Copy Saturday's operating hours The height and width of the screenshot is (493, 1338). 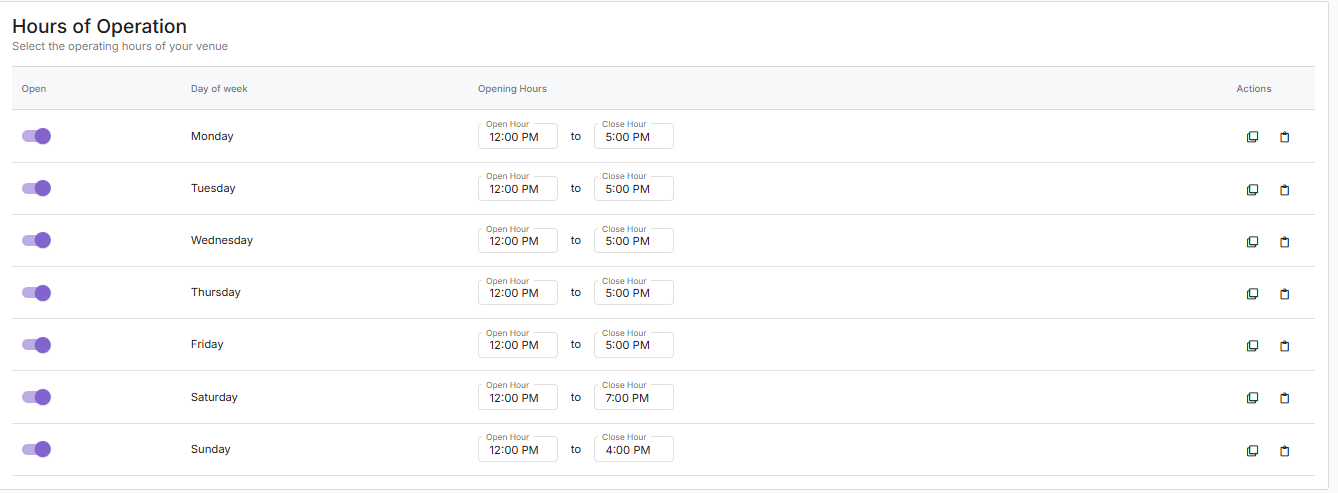pos(1252,398)
